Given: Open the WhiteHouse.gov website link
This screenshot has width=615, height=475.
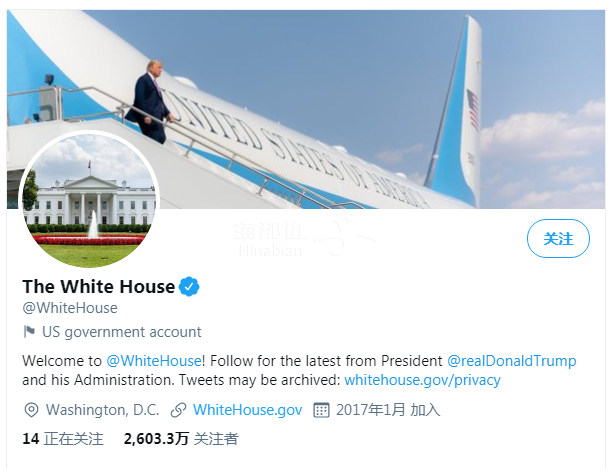Looking at the screenshot, I should tap(247, 410).
